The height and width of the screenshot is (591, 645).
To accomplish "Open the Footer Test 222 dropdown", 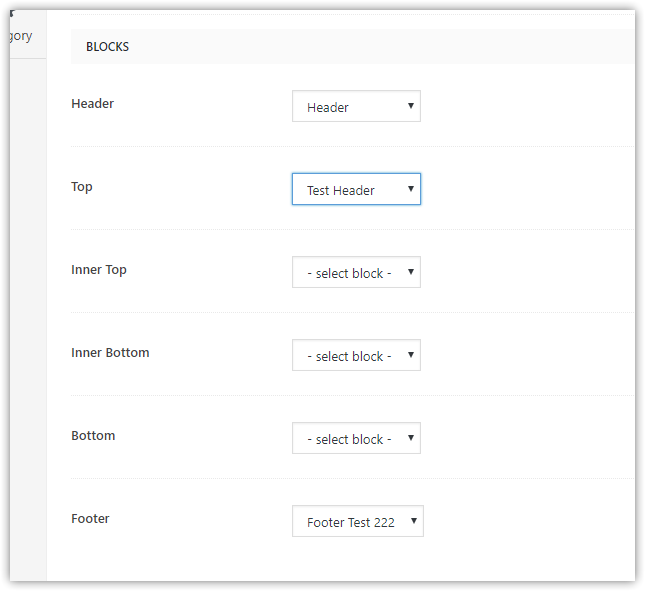I will 358,521.
